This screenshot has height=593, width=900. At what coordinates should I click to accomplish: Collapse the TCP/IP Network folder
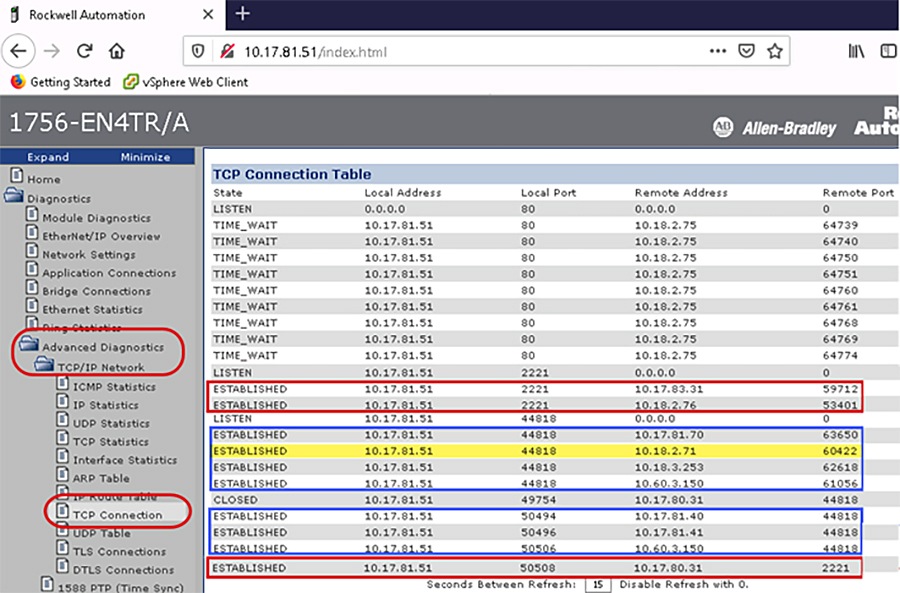[x=44, y=364]
